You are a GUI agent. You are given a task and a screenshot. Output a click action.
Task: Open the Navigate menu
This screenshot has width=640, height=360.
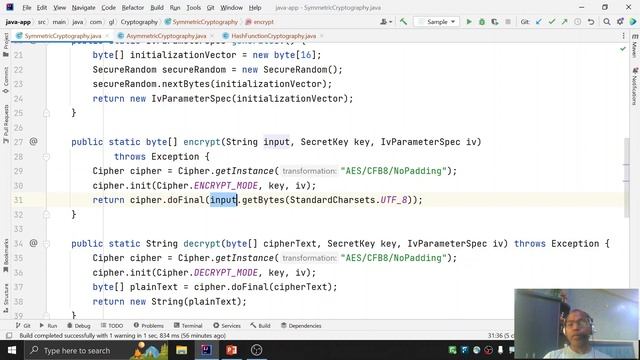[x=83, y=8]
